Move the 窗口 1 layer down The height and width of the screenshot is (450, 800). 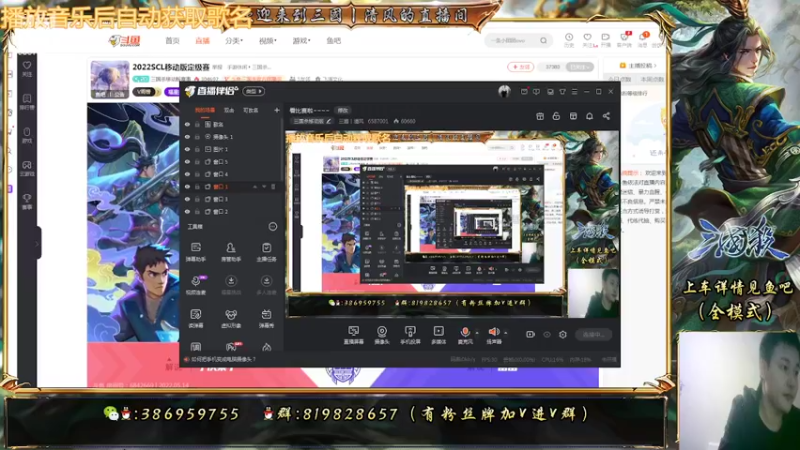264,187
